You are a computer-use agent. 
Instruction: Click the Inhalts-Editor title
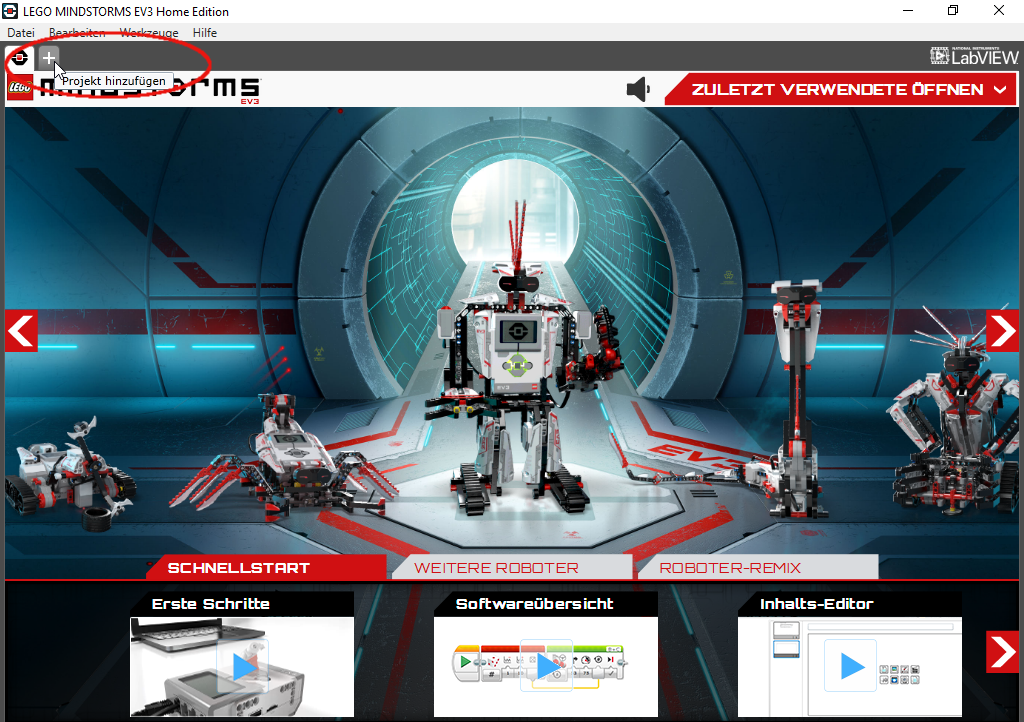(x=816, y=604)
